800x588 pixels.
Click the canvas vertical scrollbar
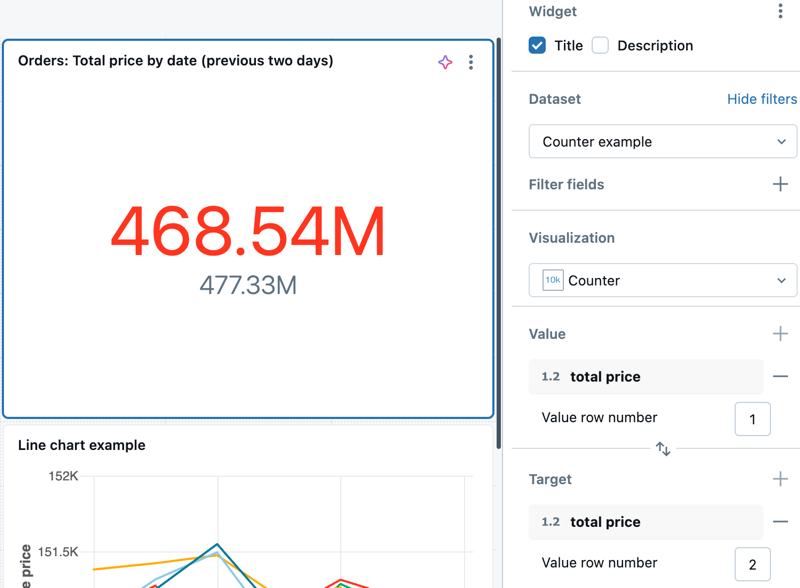pos(499,240)
